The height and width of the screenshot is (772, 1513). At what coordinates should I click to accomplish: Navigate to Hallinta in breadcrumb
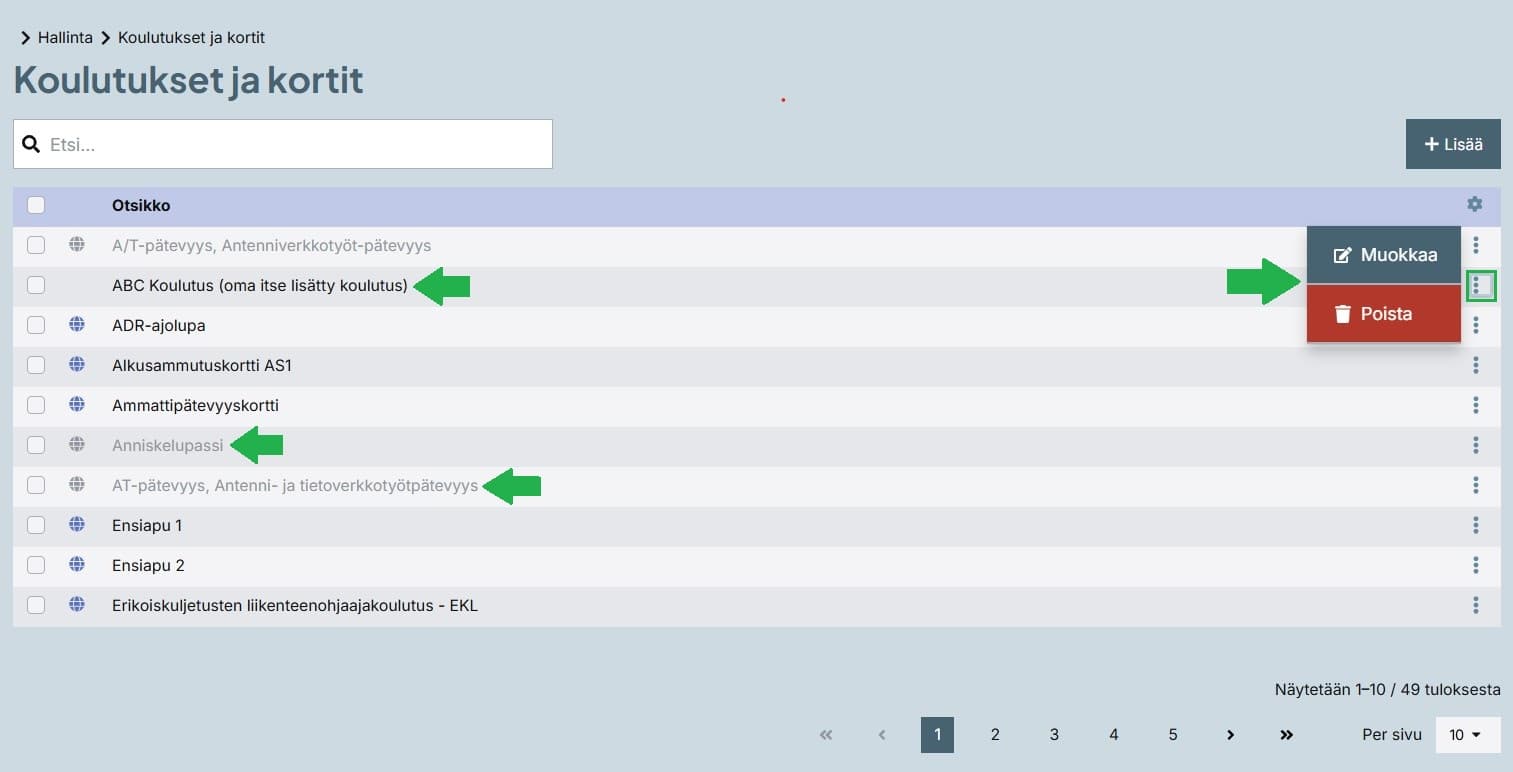[65, 38]
